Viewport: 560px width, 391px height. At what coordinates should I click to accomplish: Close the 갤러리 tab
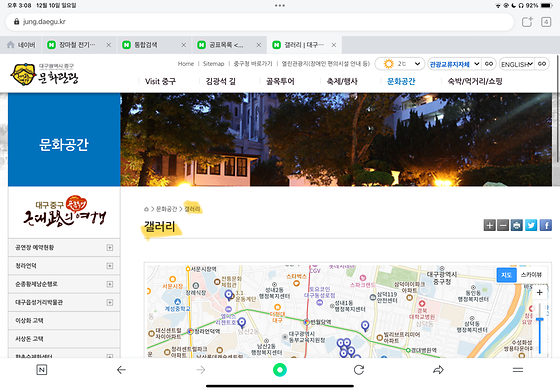point(334,45)
